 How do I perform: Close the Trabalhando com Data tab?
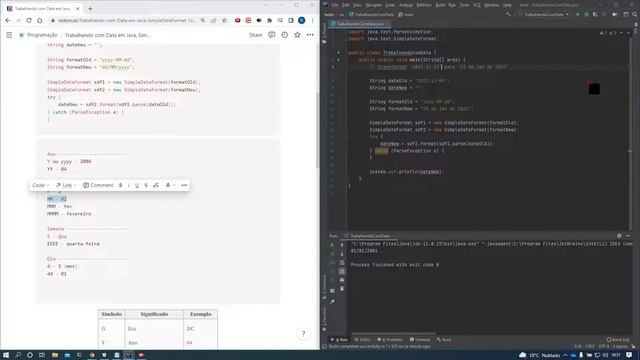click(78, 8)
